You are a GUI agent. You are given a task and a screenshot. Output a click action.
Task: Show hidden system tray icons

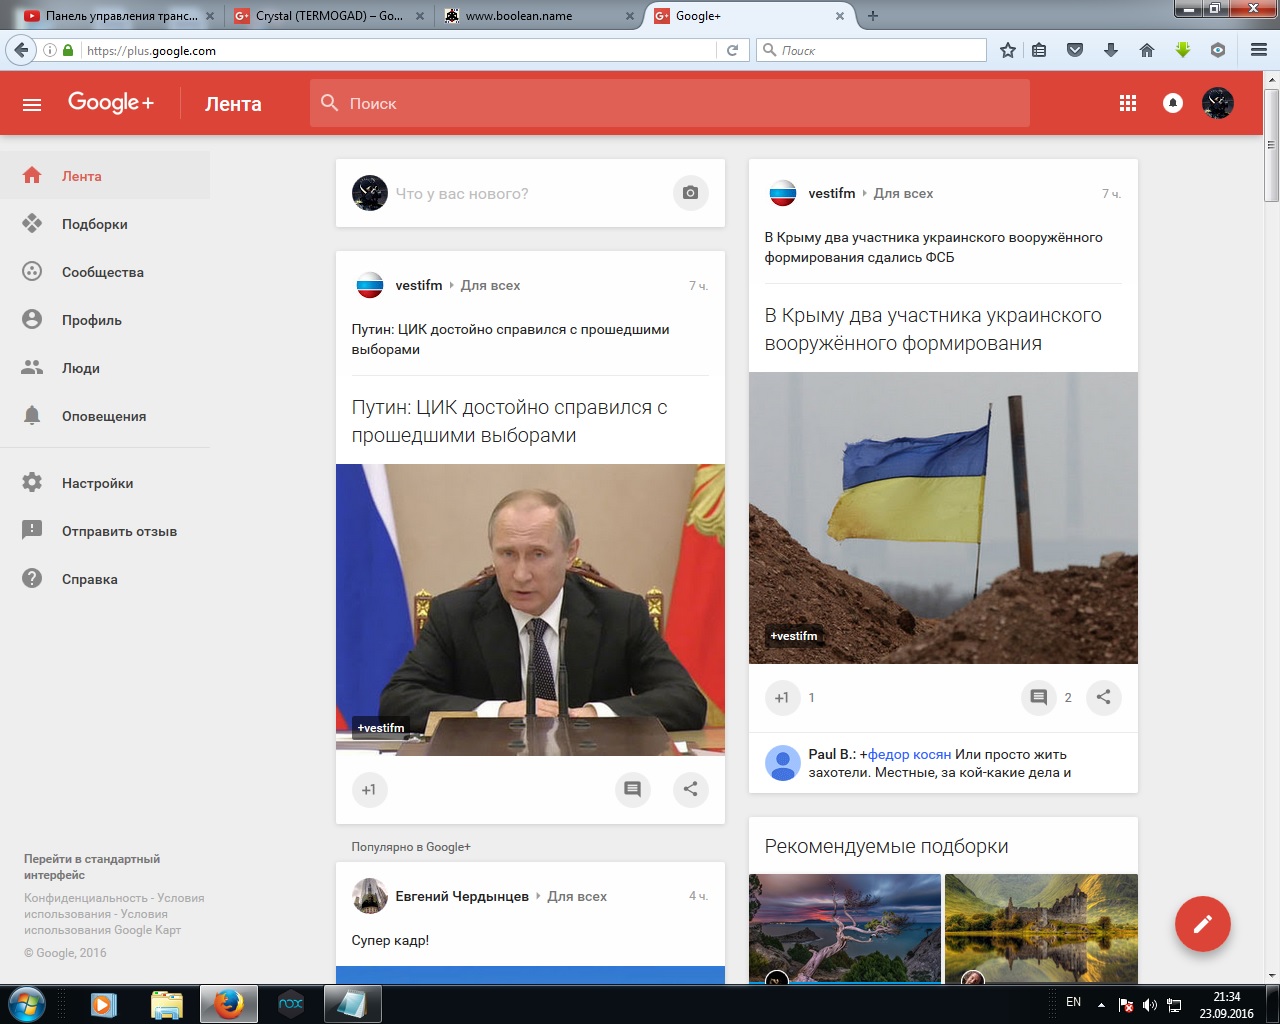click(x=1101, y=1004)
